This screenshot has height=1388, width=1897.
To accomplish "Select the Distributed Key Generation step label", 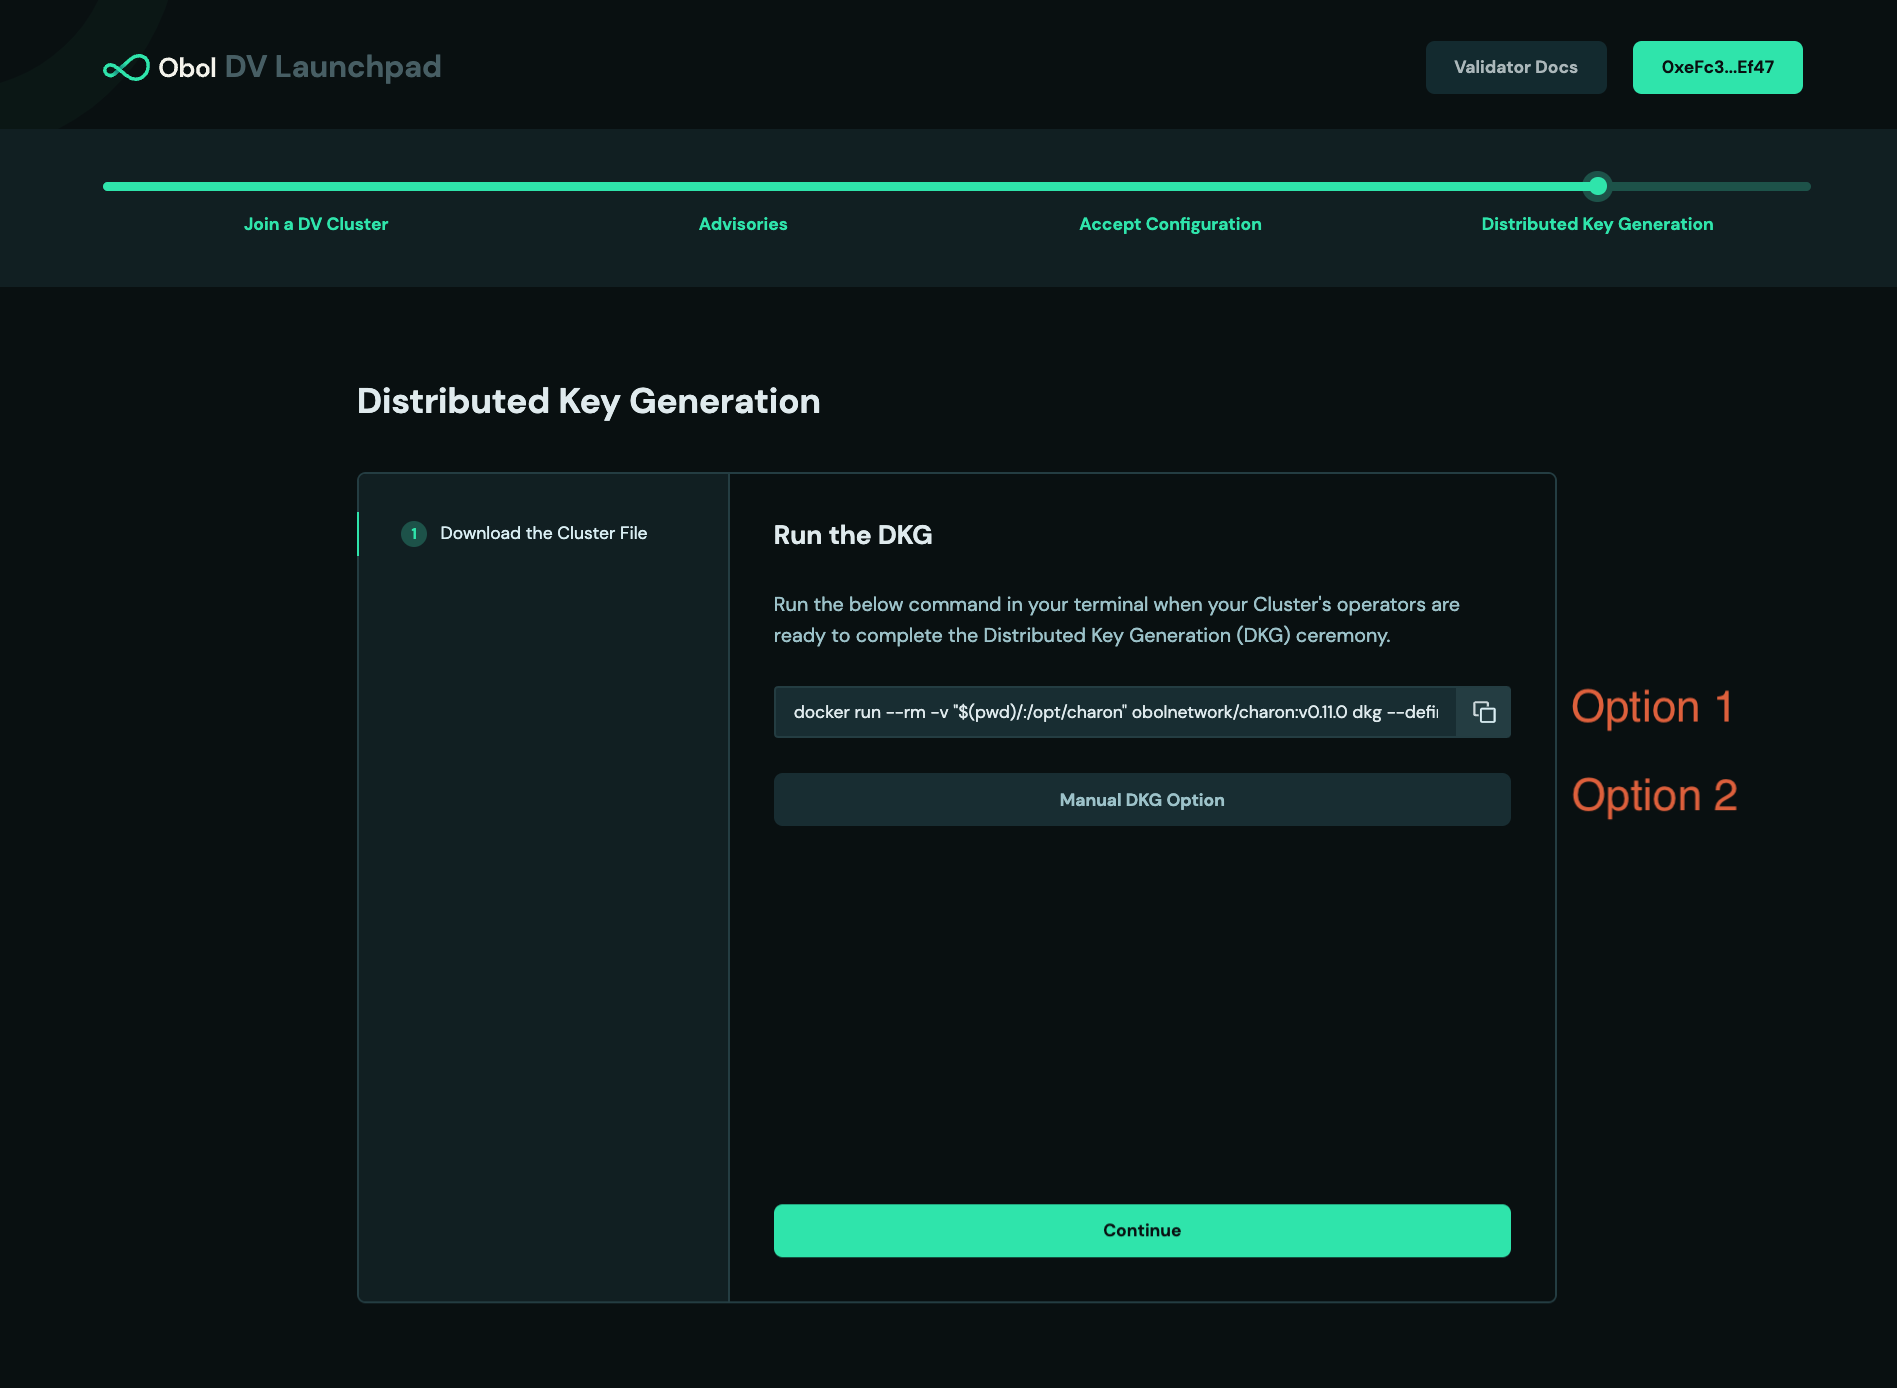I will pos(1597,224).
